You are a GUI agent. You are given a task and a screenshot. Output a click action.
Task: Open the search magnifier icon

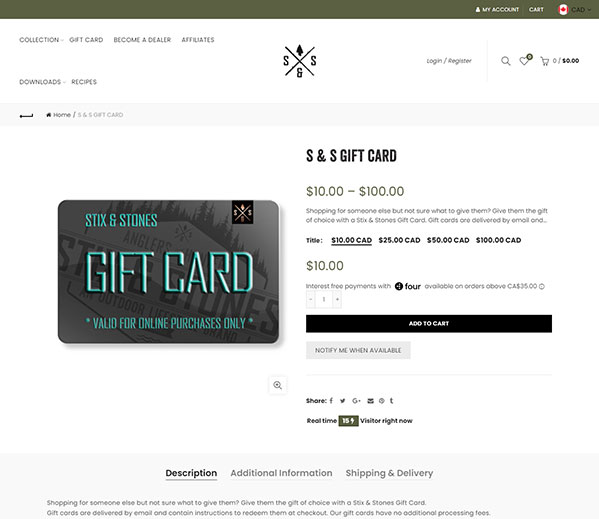point(505,61)
